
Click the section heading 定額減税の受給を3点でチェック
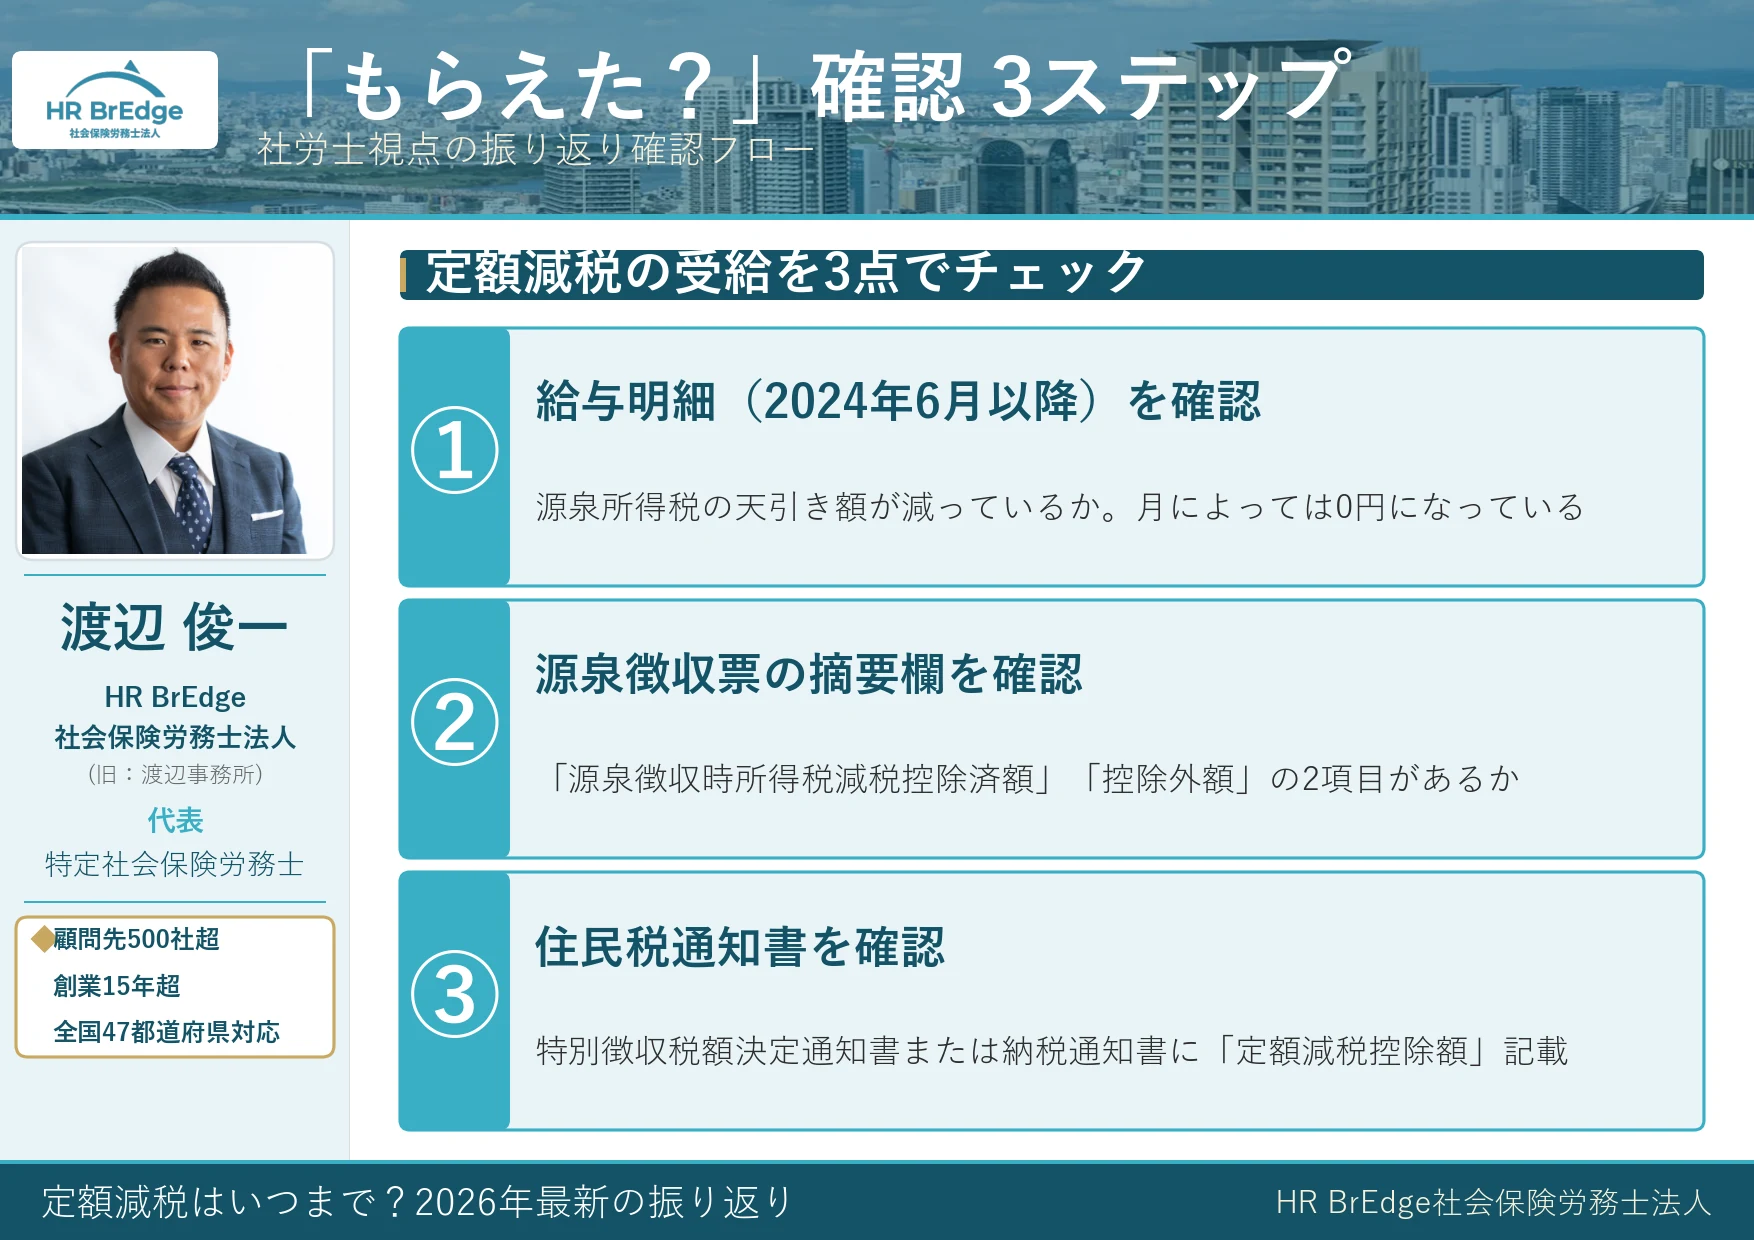click(786, 273)
